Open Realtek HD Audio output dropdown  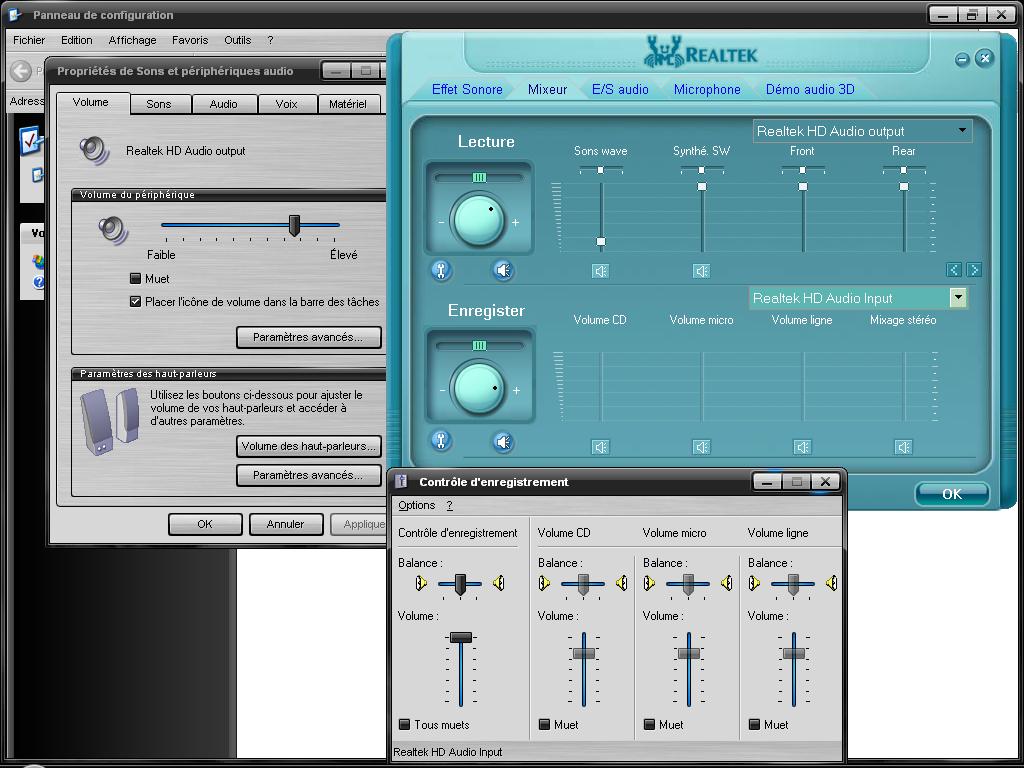pyautogui.click(x=862, y=131)
